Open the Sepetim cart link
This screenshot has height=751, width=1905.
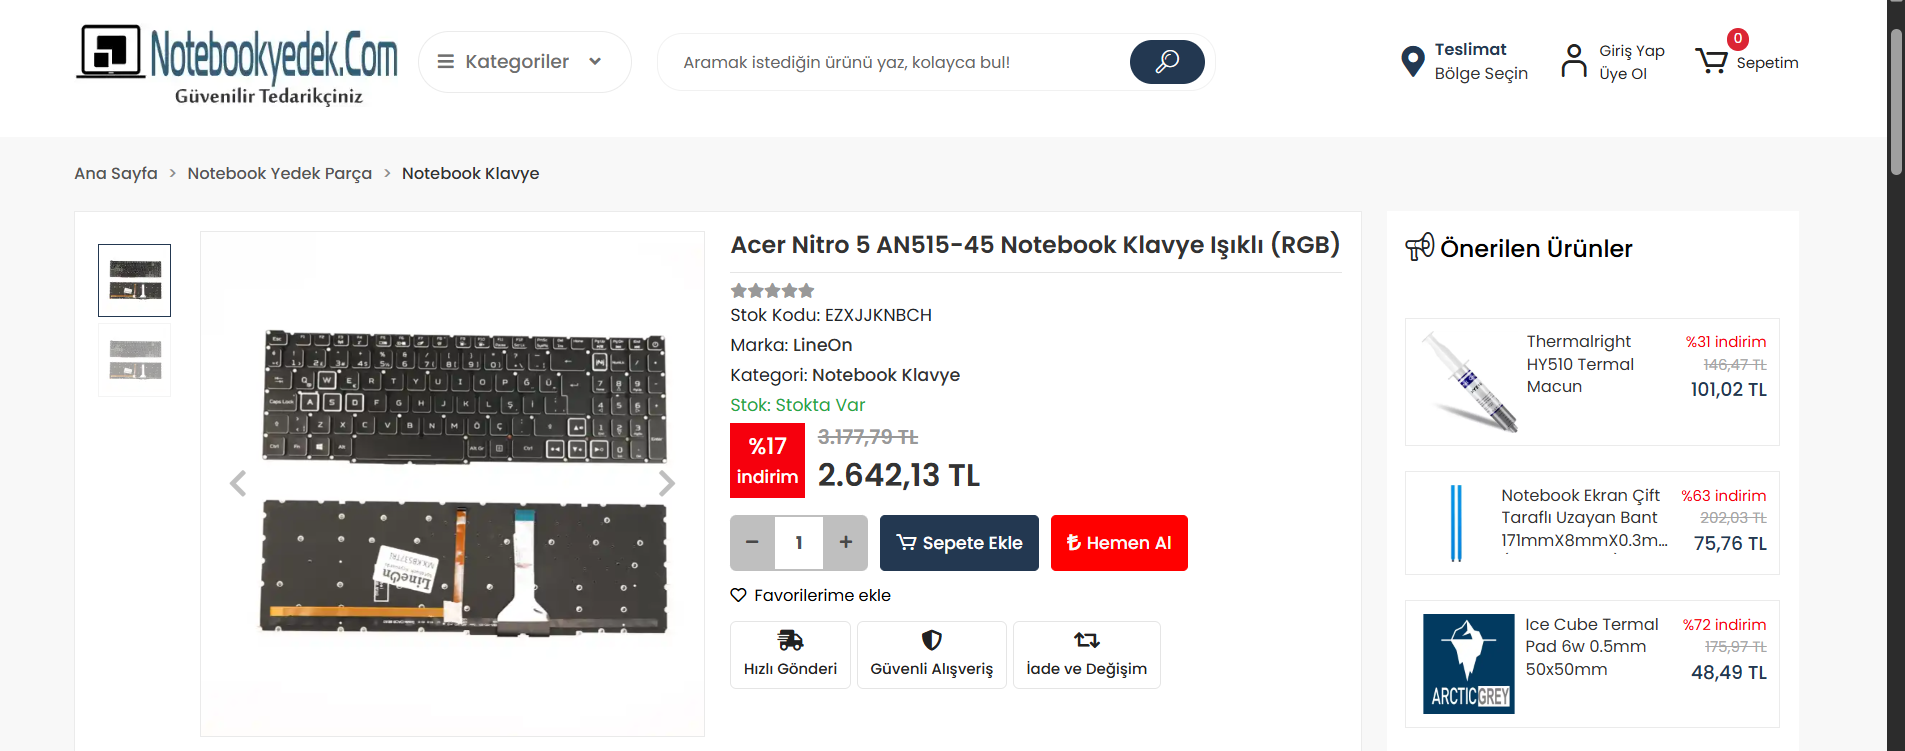(x=1767, y=63)
